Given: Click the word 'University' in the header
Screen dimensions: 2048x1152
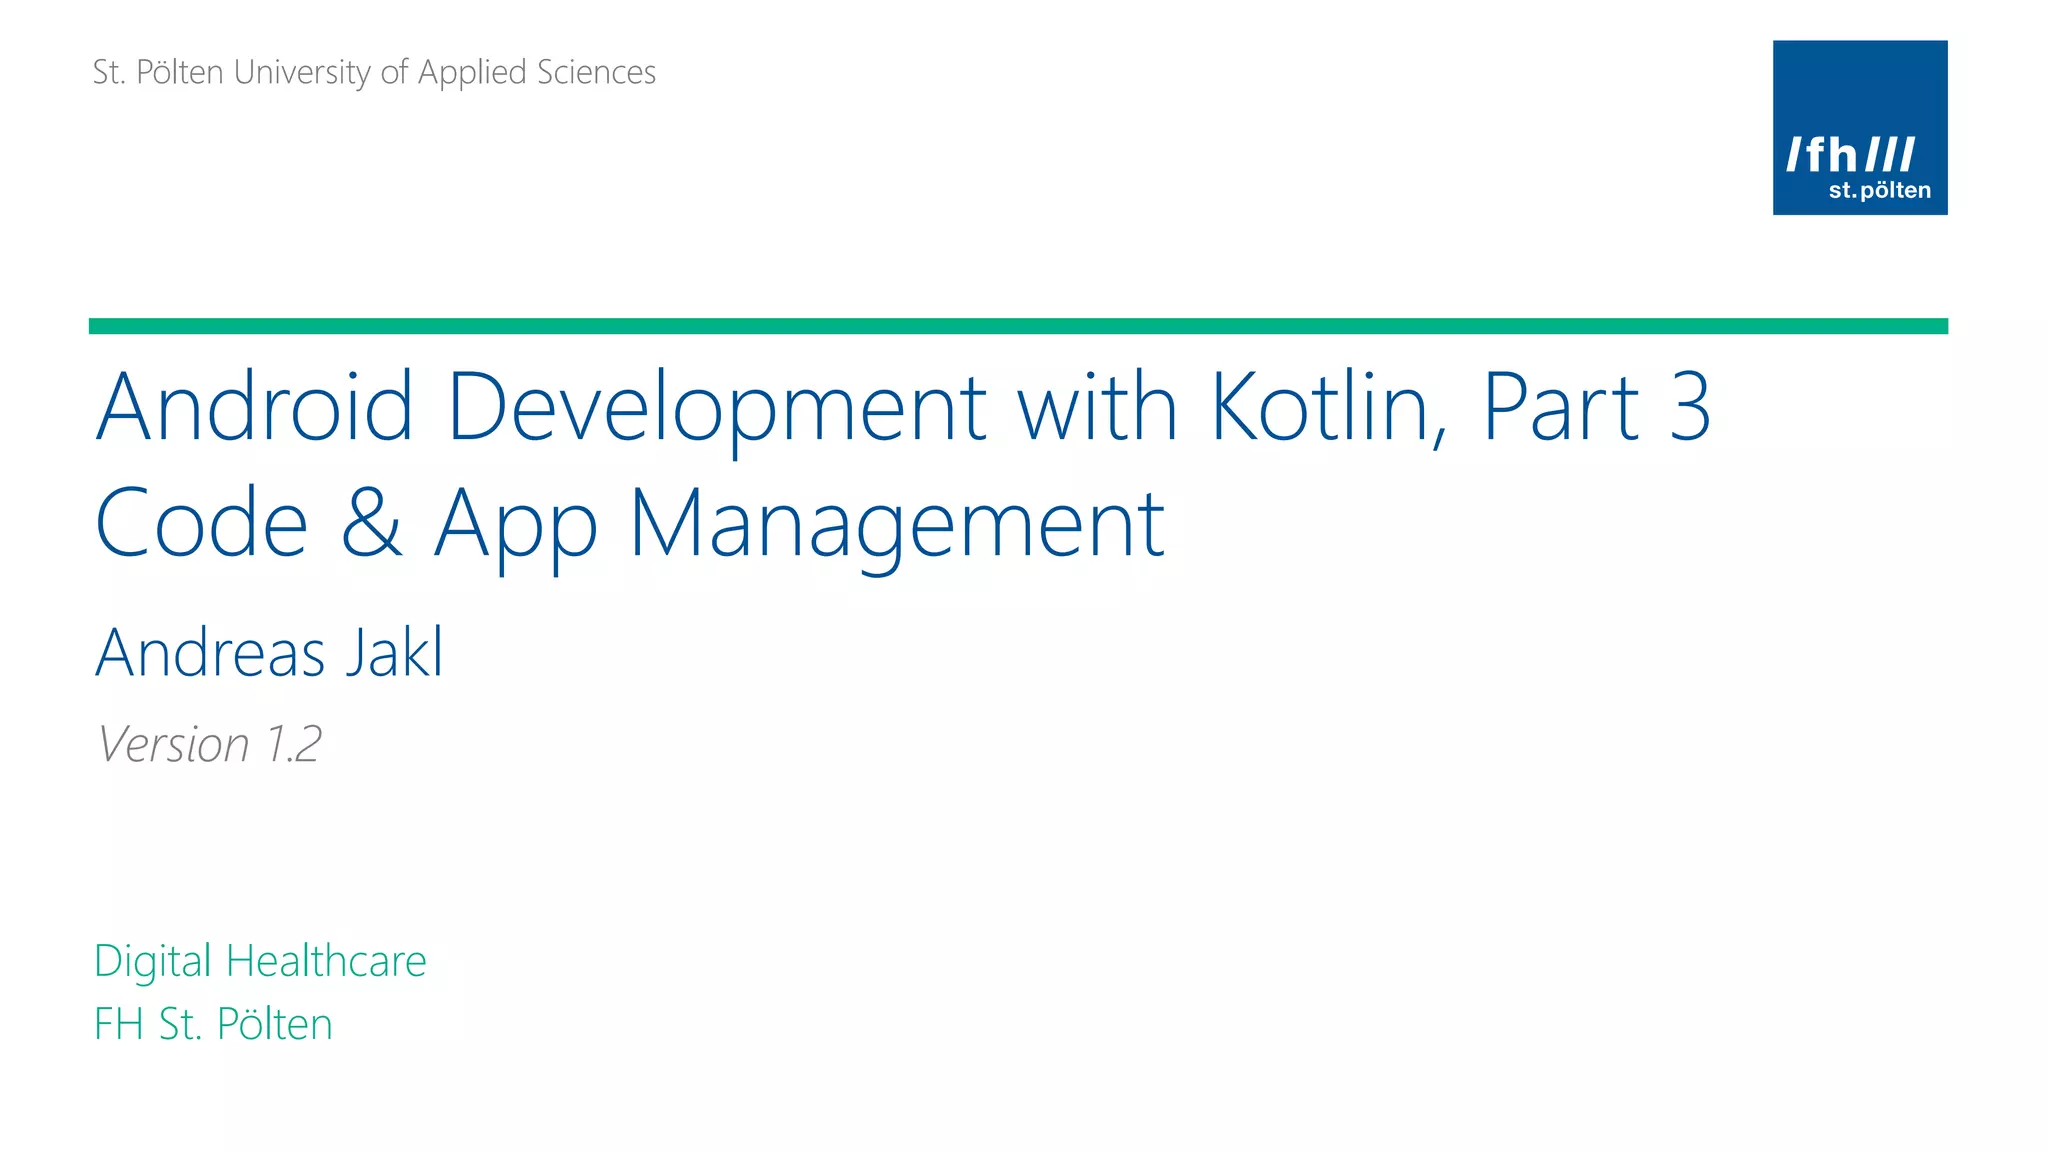Looking at the screenshot, I should pyautogui.click(x=302, y=72).
